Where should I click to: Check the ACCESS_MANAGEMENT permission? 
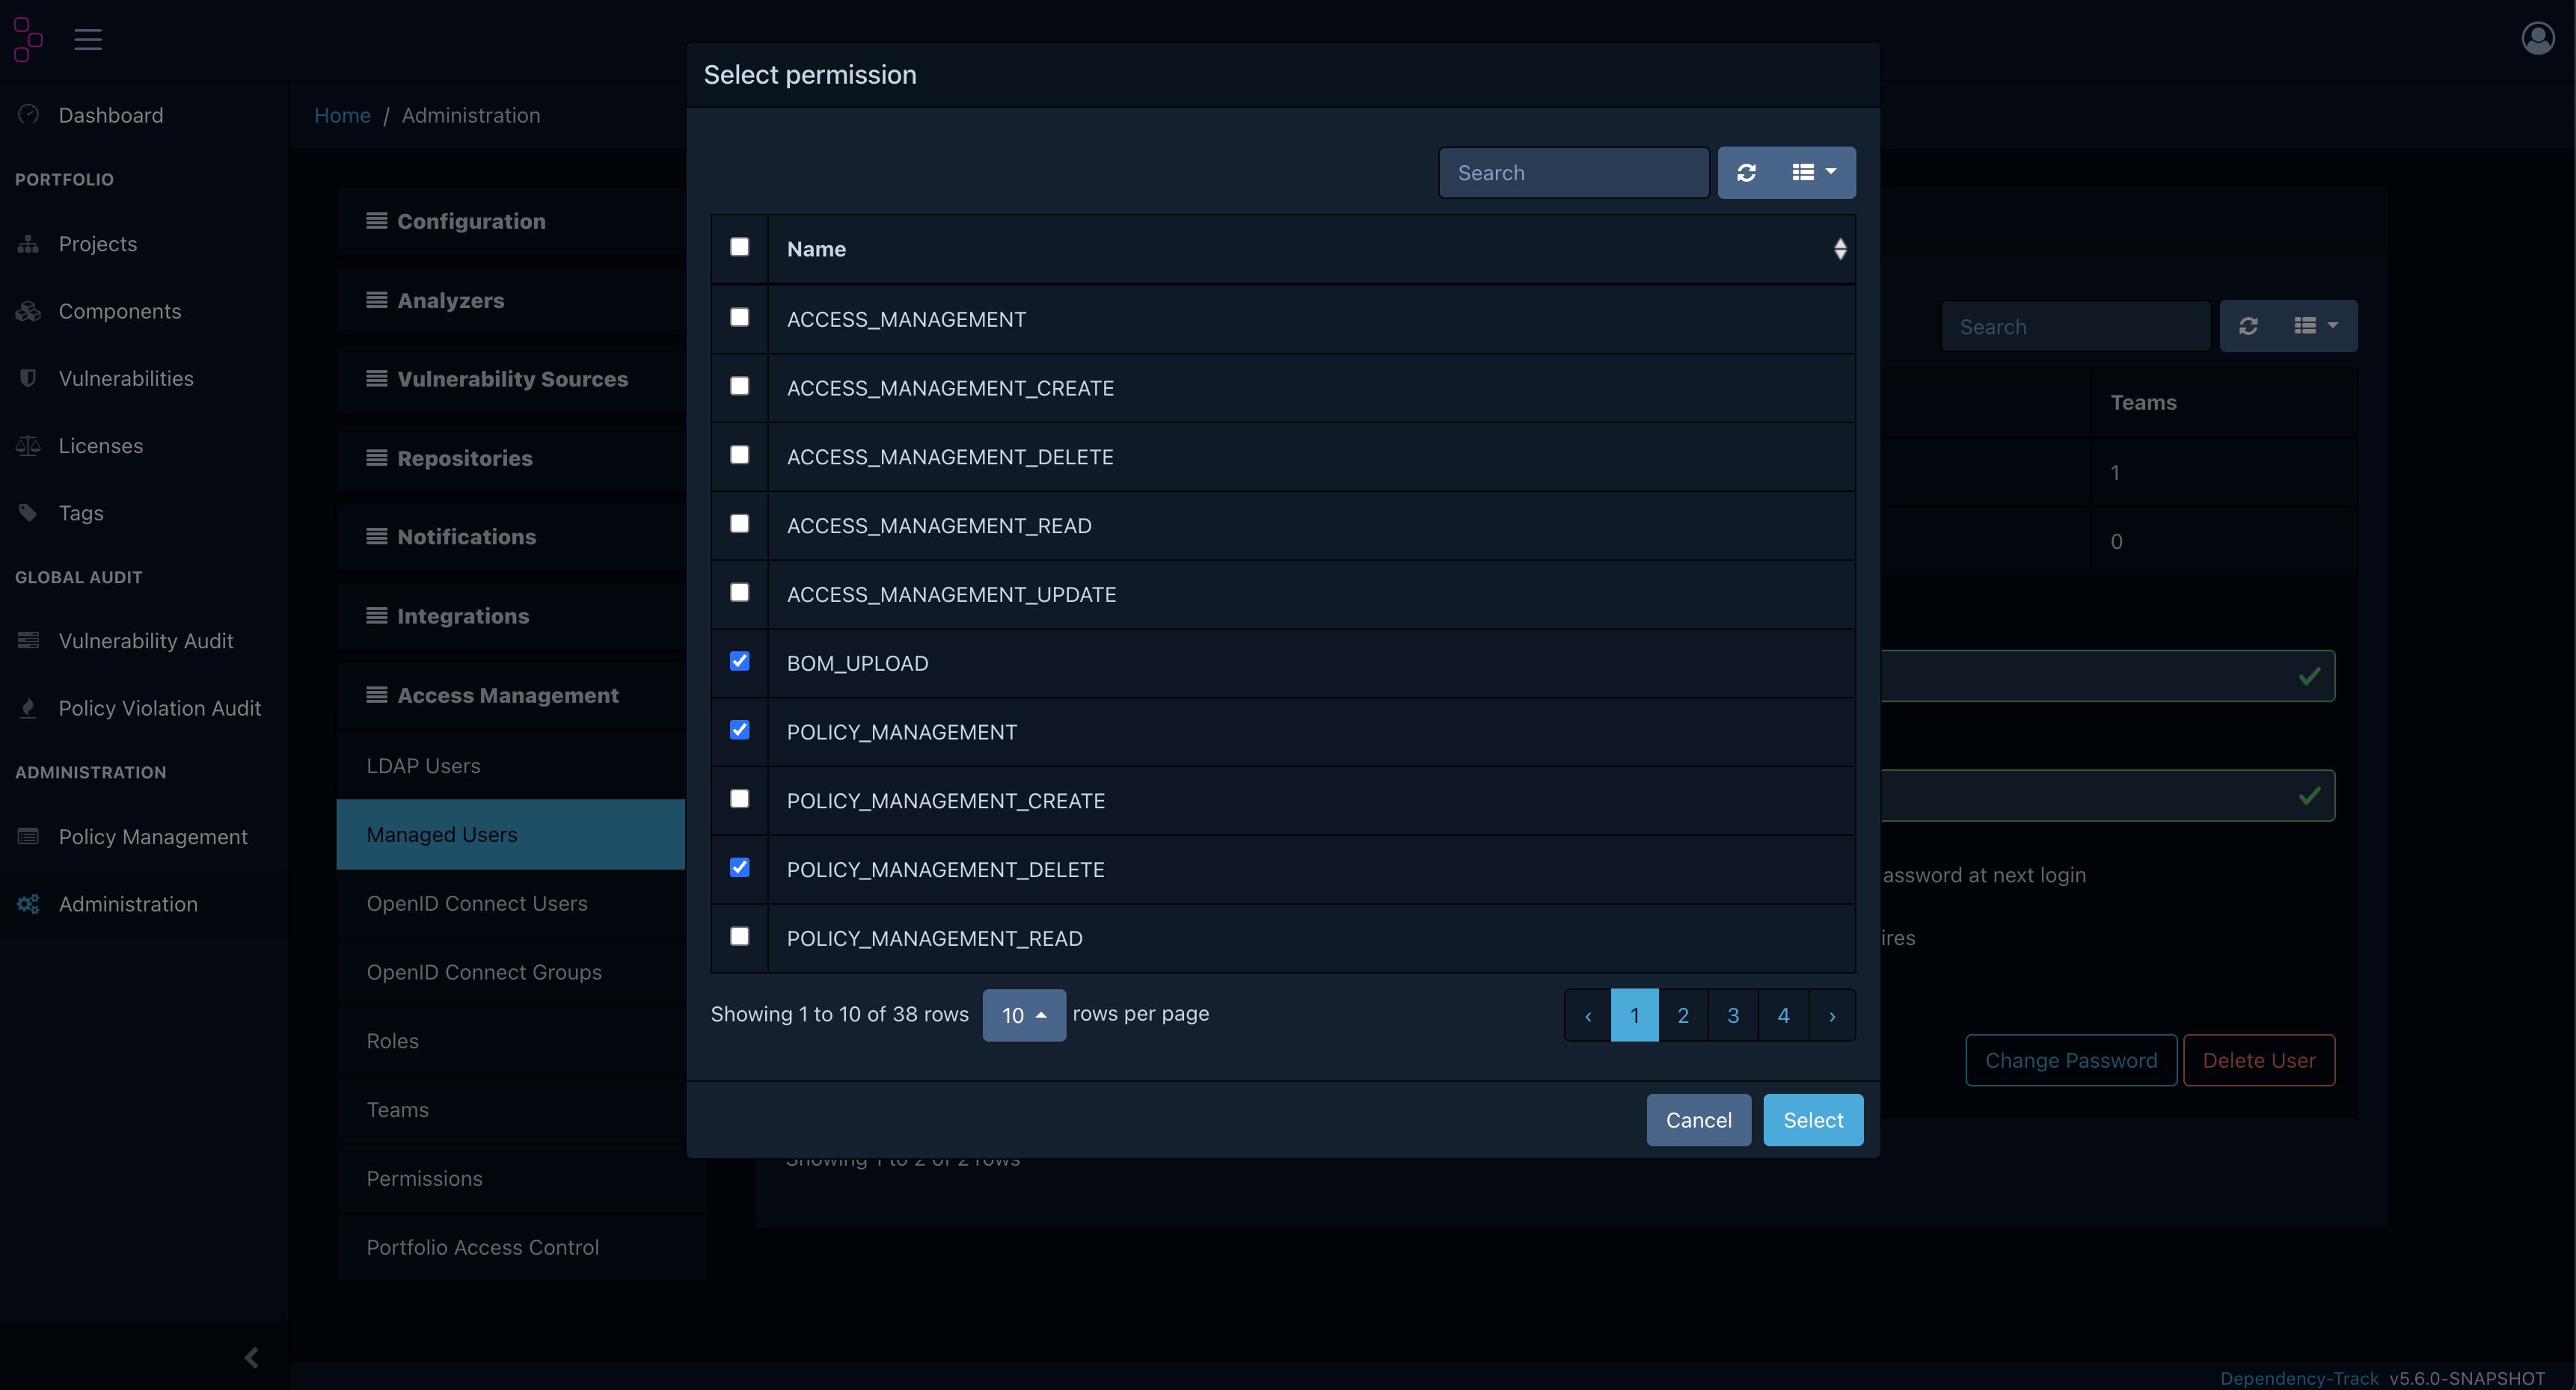click(739, 317)
